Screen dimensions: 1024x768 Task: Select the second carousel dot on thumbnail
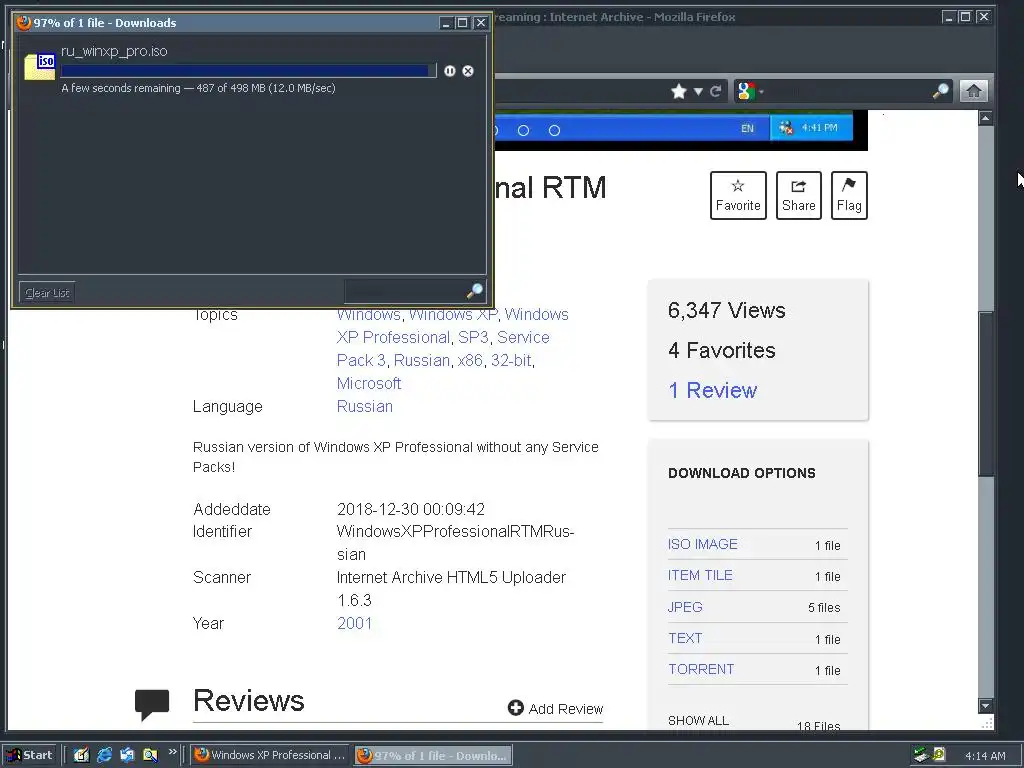click(523, 131)
